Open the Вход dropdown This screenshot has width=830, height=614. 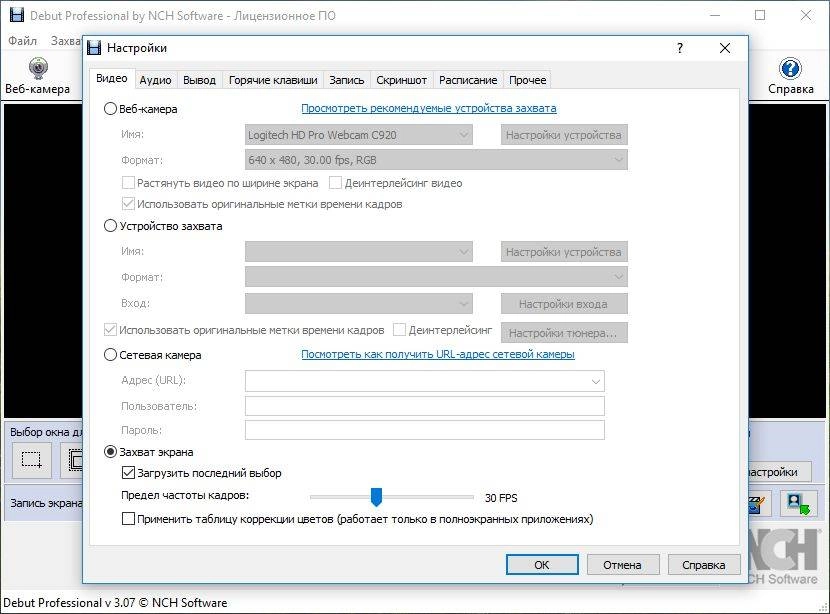(x=358, y=303)
